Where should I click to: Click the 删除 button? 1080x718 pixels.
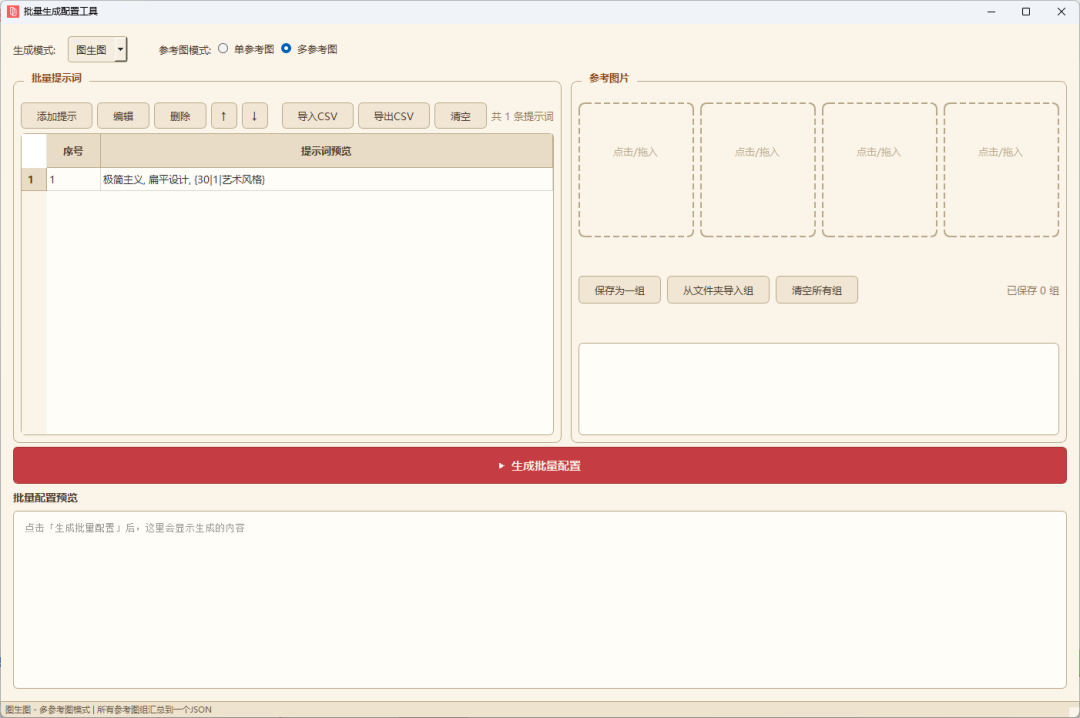pos(180,116)
